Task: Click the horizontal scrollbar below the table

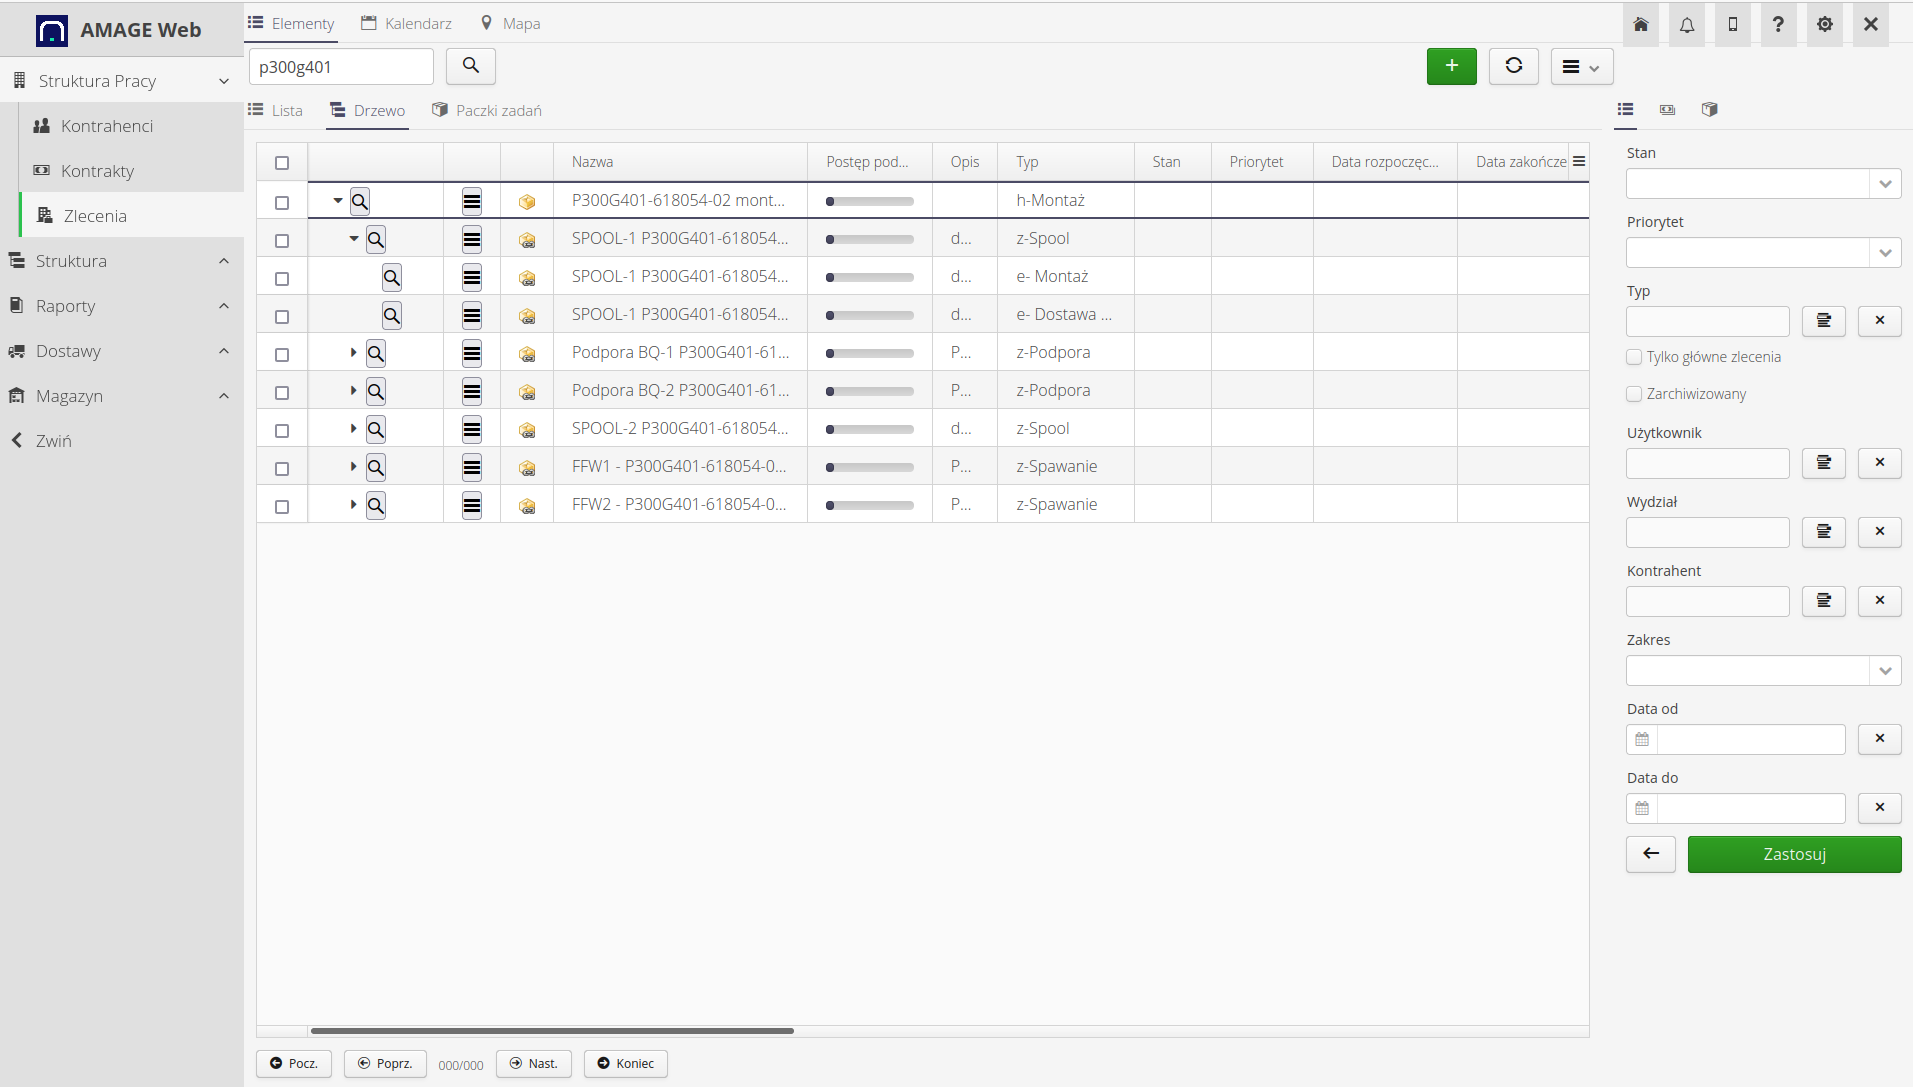Action: click(552, 1030)
